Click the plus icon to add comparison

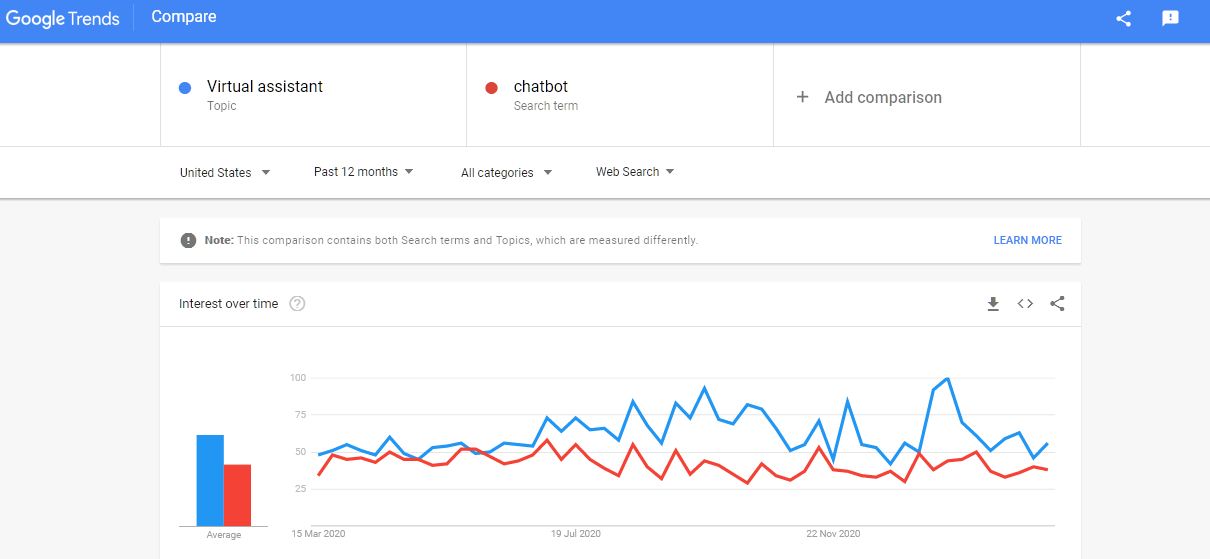coord(802,97)
